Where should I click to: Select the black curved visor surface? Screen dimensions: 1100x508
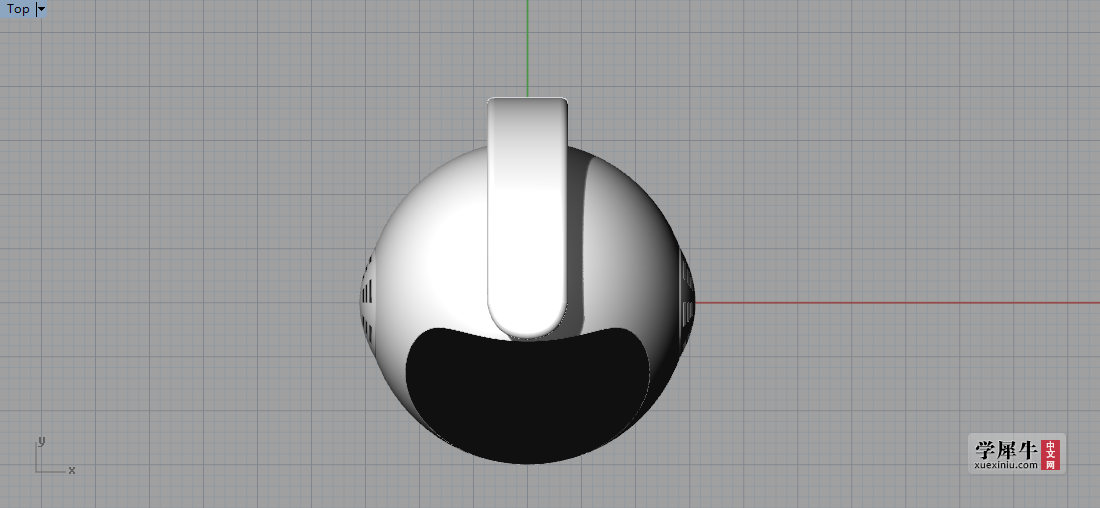pos(528,395)
